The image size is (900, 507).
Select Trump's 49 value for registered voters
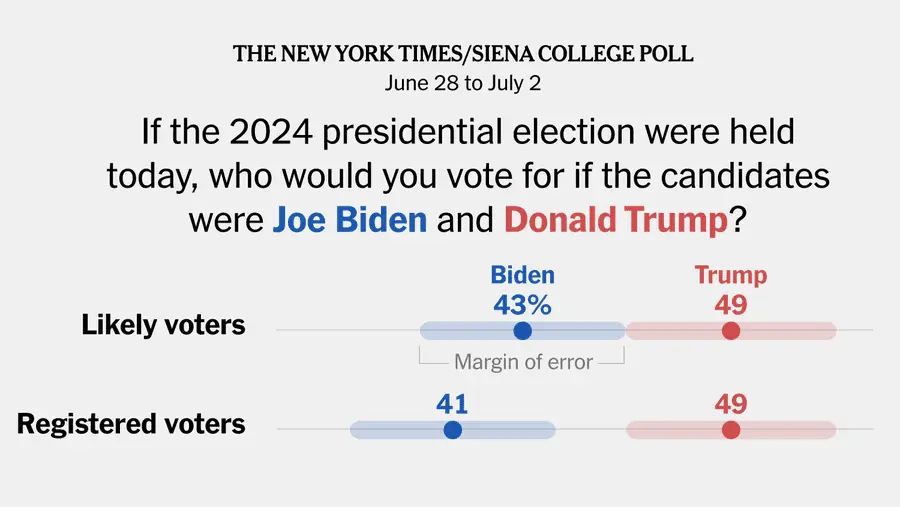tap(731, 404)
